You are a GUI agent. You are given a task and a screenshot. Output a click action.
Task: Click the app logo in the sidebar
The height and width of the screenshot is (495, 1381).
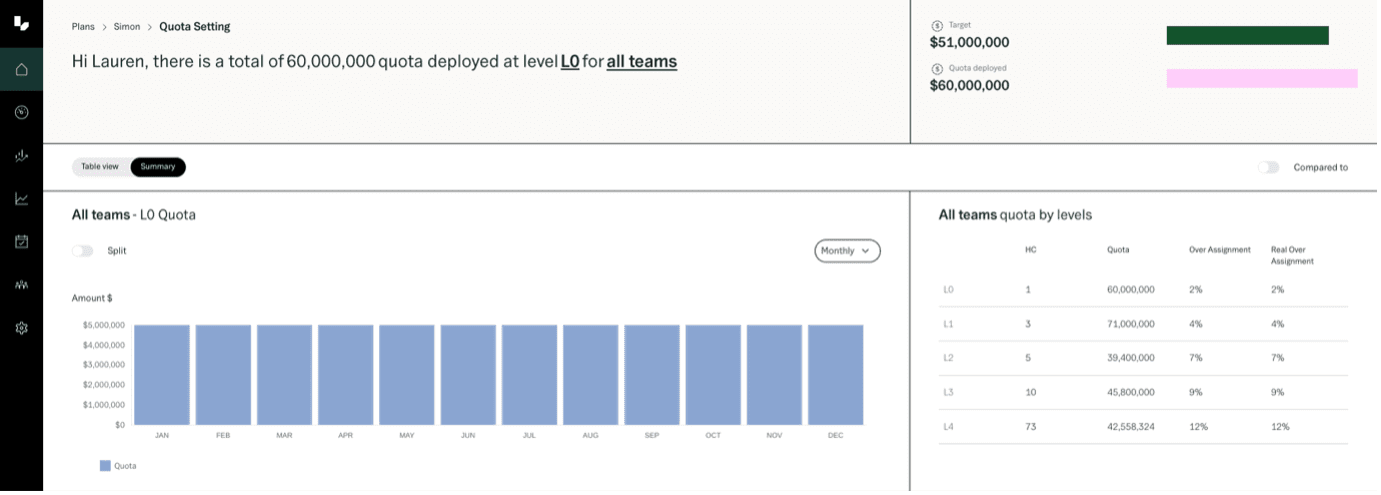coord(21,23)
